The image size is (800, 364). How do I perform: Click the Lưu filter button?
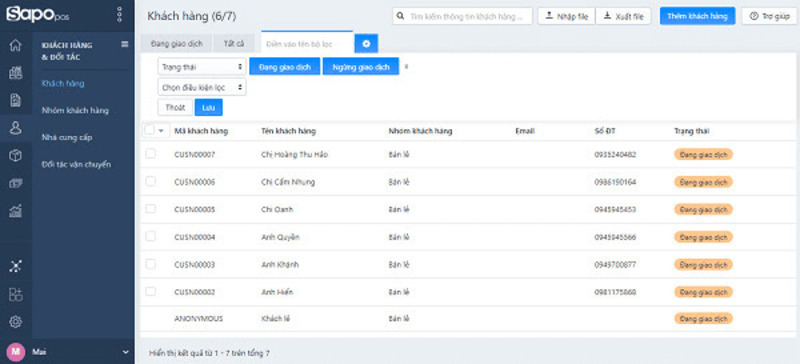pos(209,107)
